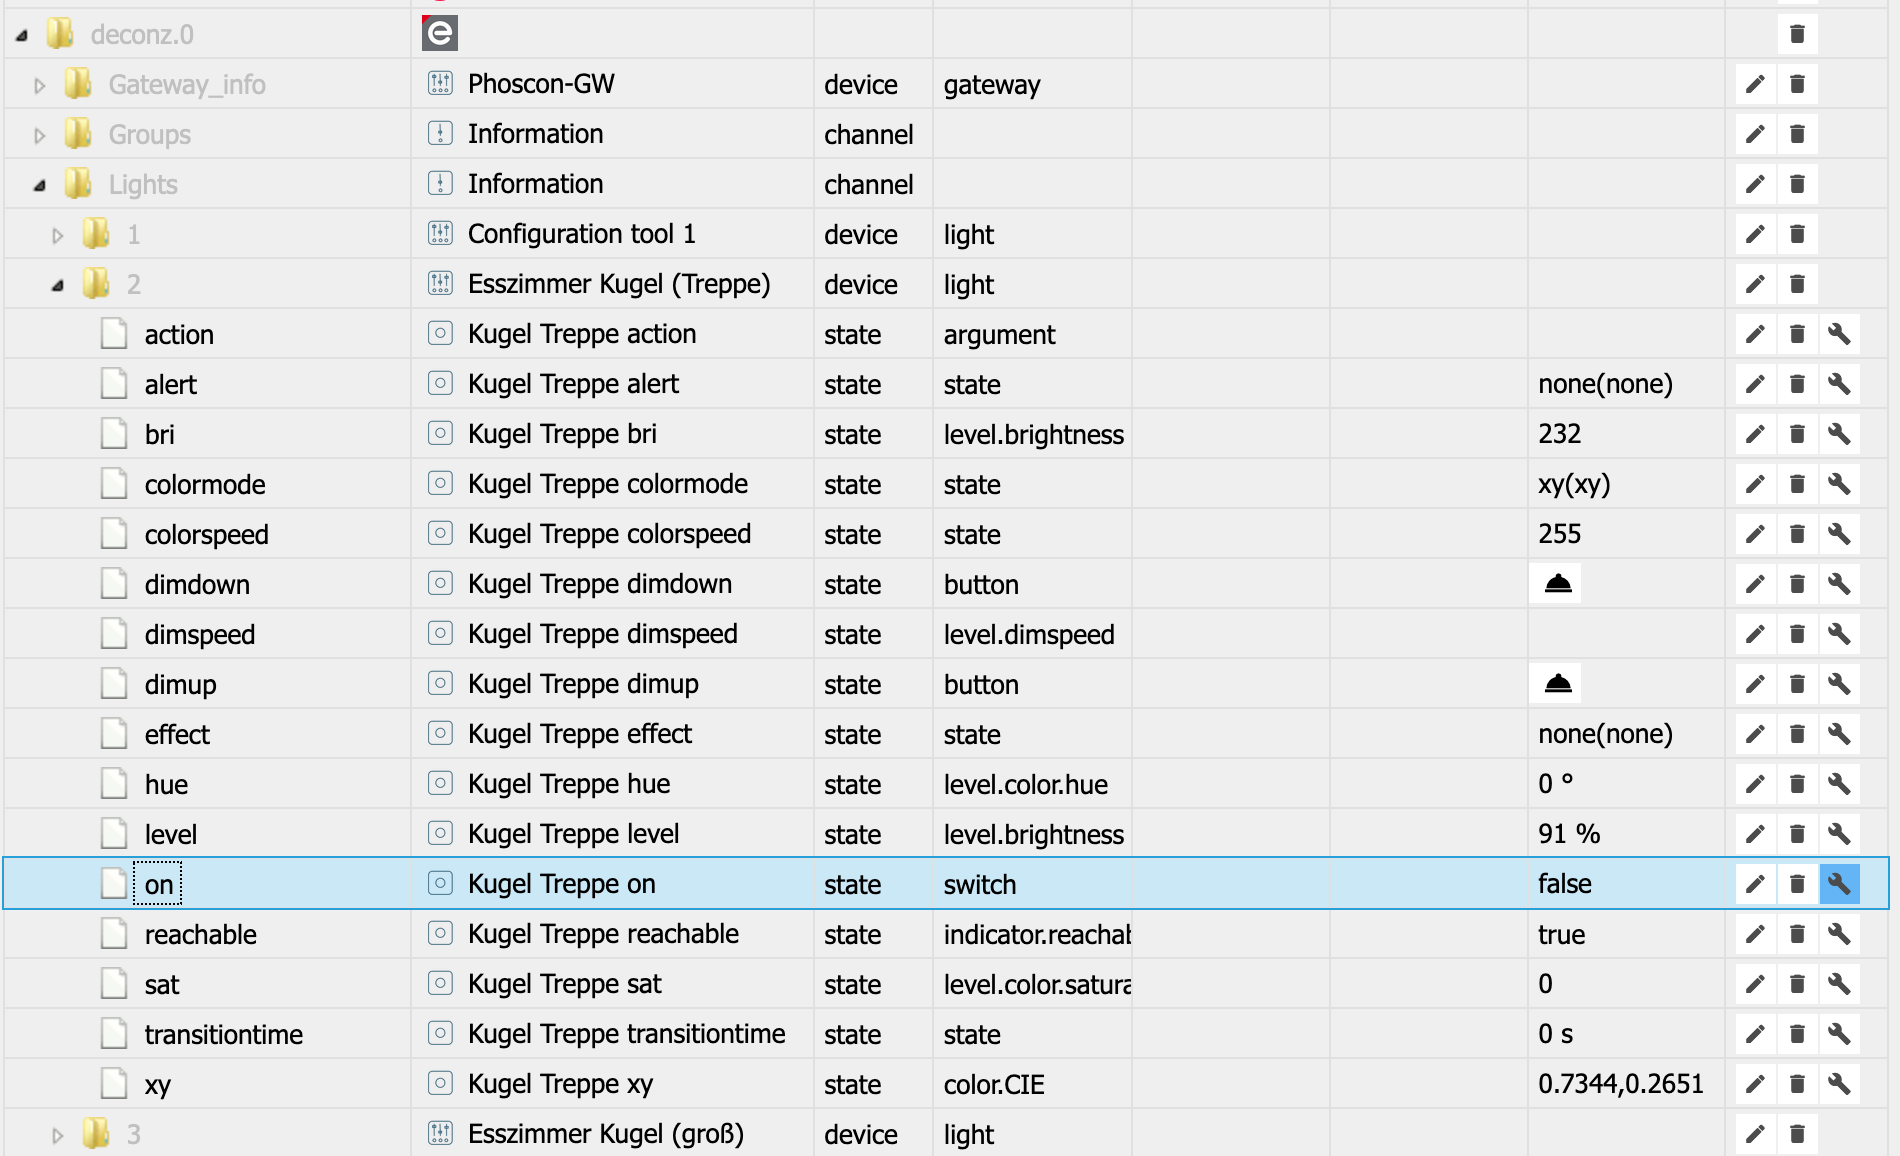Image resolution: width=1900 pixels, height=1156 pixels.
Task: Edit the Kugel Treppe colormode object
Action: [1755, 484]
